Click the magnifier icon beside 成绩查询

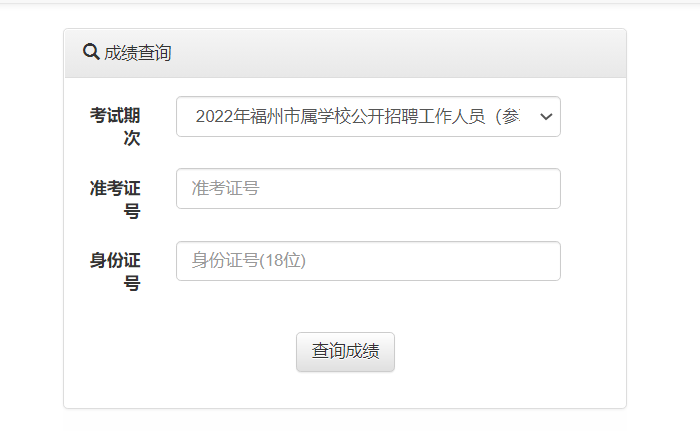(91, 52)
